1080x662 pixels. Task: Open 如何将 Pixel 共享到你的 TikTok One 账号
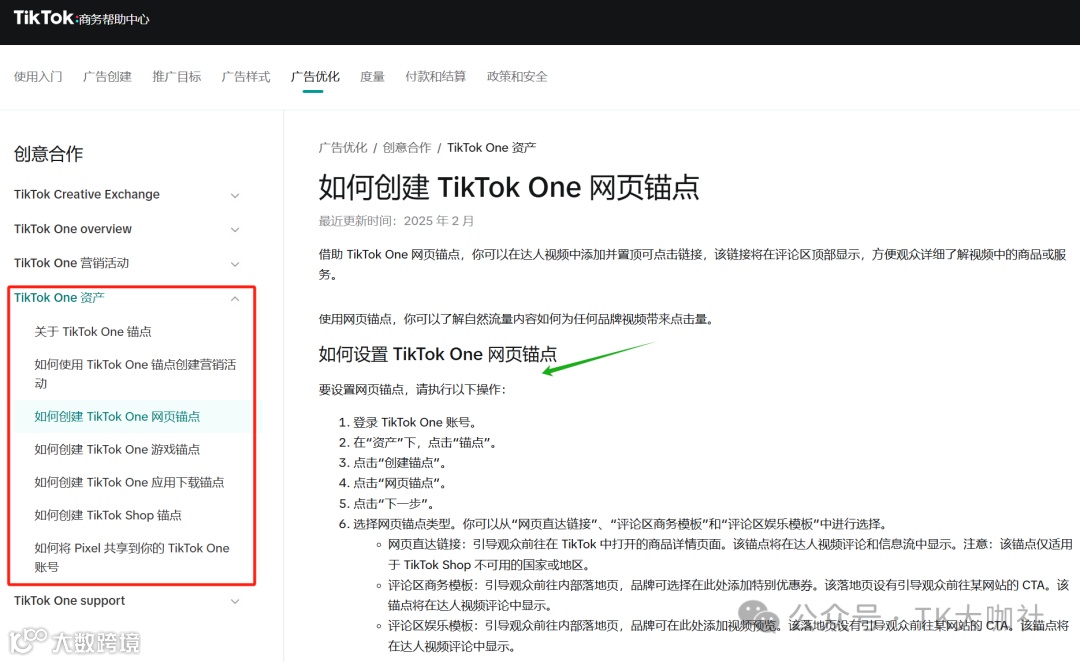pyautogui.click(x=132, y=557)
